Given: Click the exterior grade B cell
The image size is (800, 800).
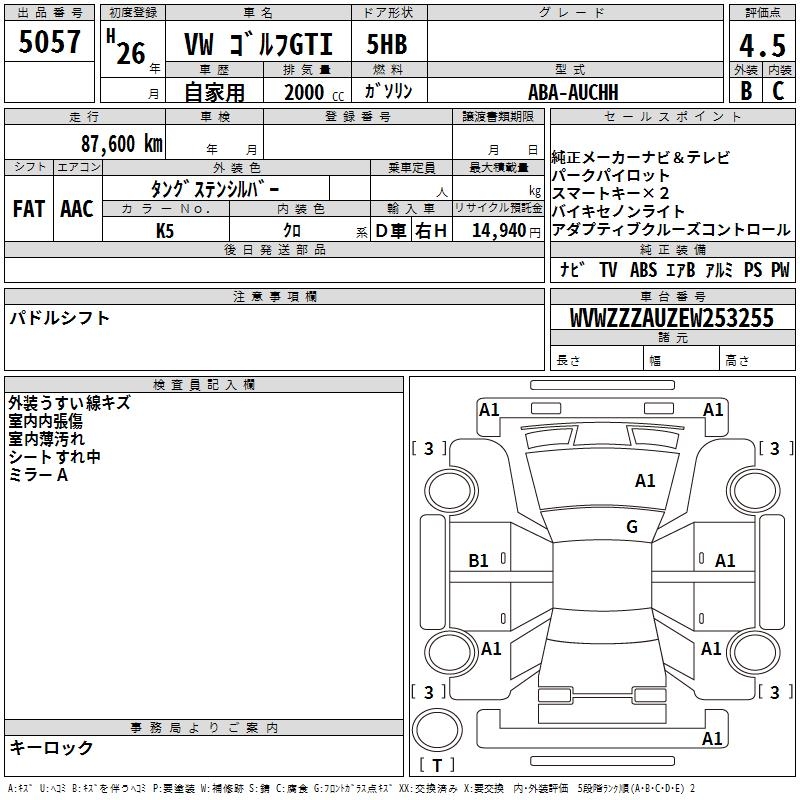Looking at the screenshot, I should click(x=745, y=91).
